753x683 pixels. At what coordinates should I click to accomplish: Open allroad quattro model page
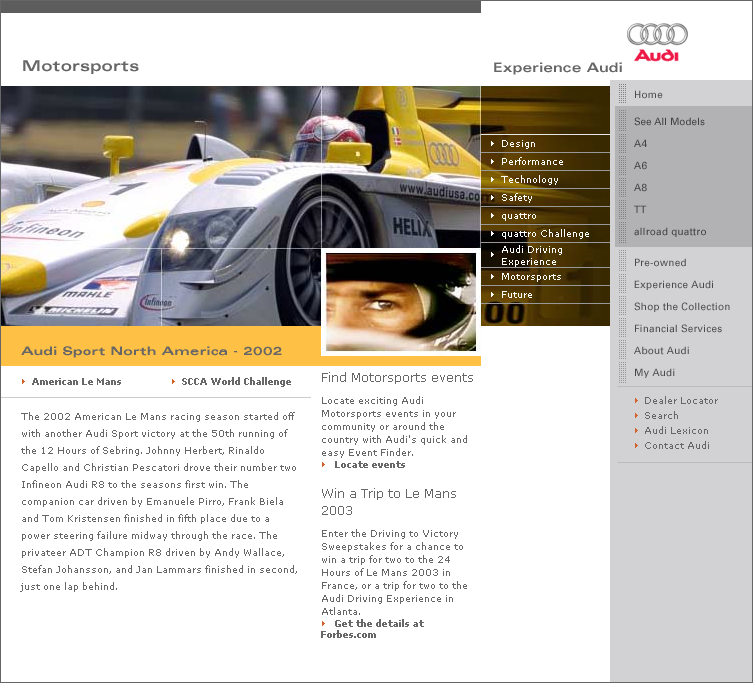(670, 232)
